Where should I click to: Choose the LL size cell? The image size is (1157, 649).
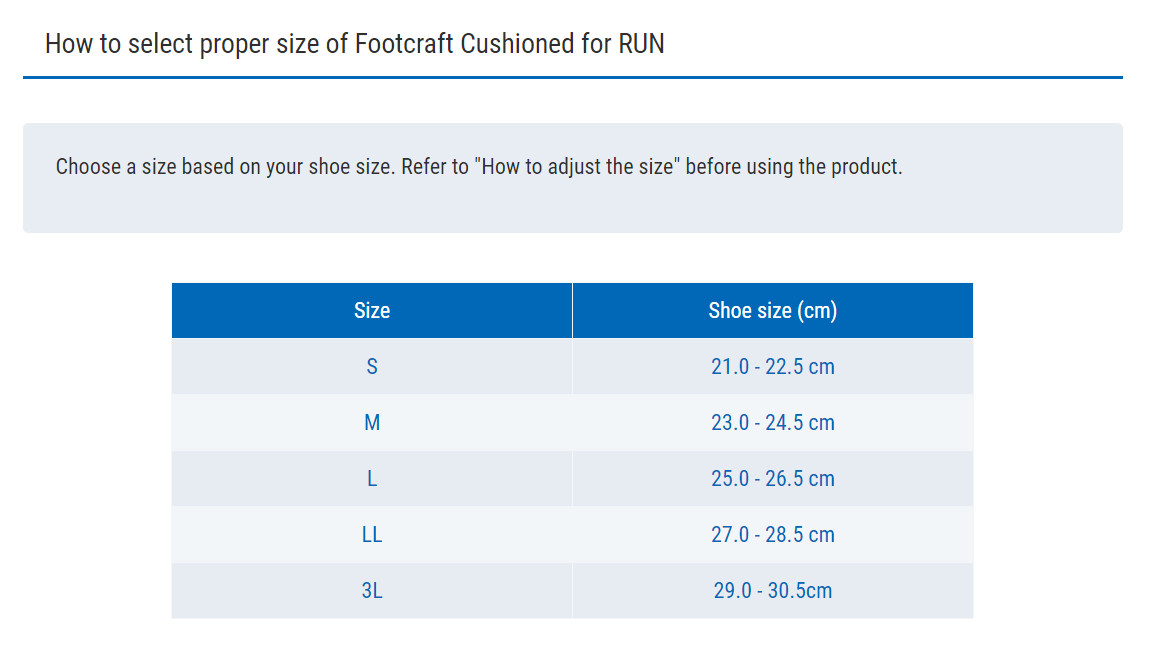click(372, 534)
